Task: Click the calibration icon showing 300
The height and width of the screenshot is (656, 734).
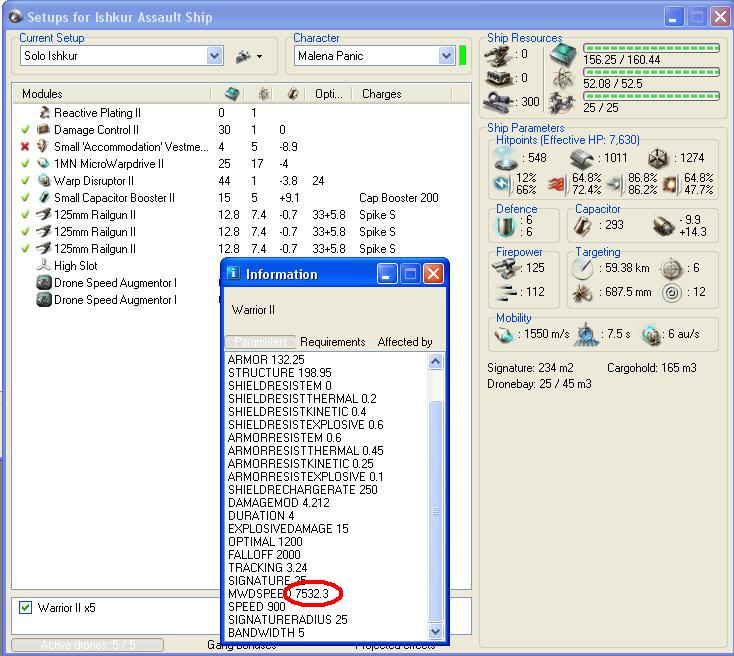Action: 498,102
